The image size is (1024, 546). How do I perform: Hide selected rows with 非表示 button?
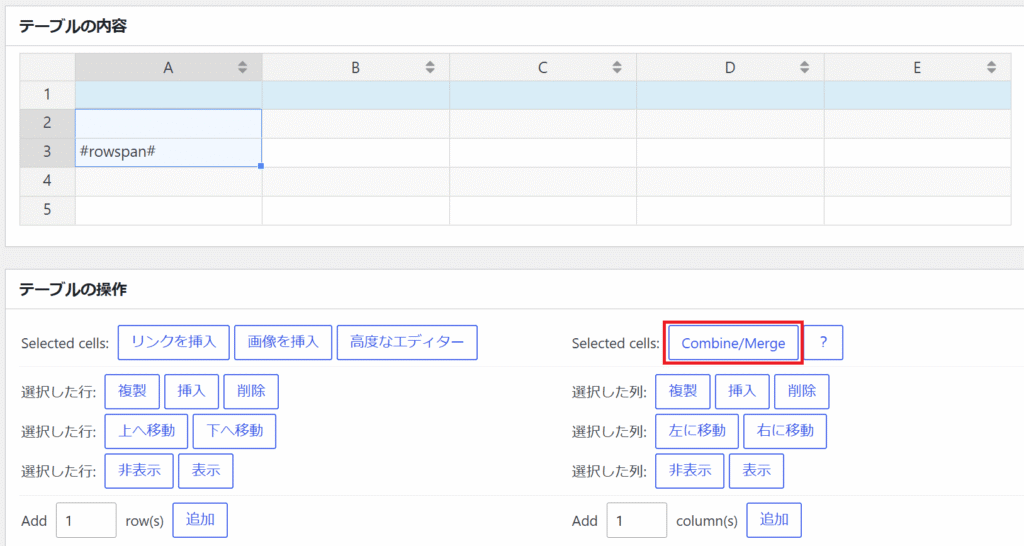(x=139, y=470)
